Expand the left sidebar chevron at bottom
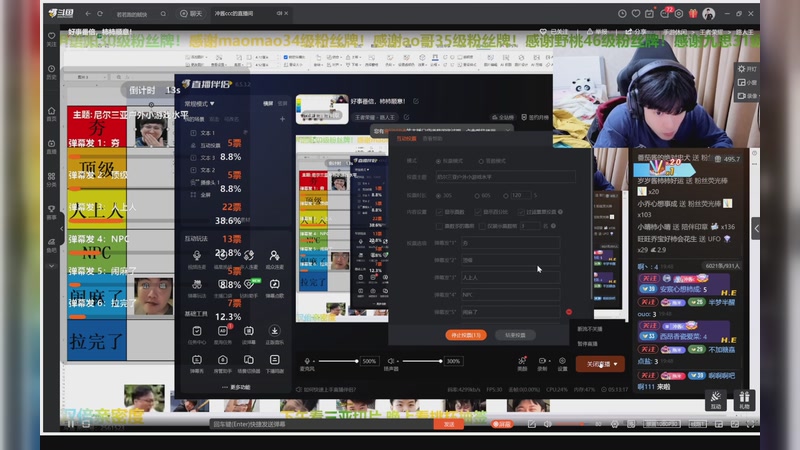Image resolution: width=800 pixels, height=450 pixels. [52, 266]
